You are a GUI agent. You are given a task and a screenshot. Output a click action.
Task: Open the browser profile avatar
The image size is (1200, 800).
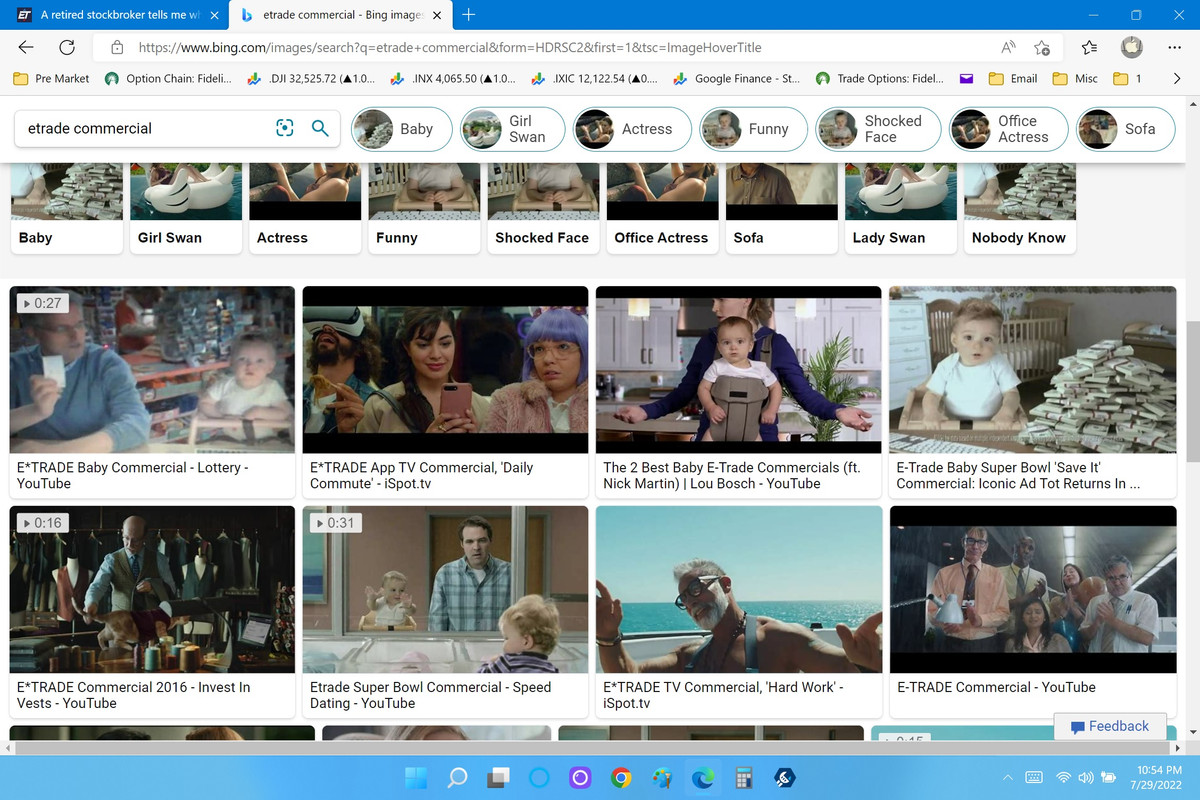point(1132,47)
